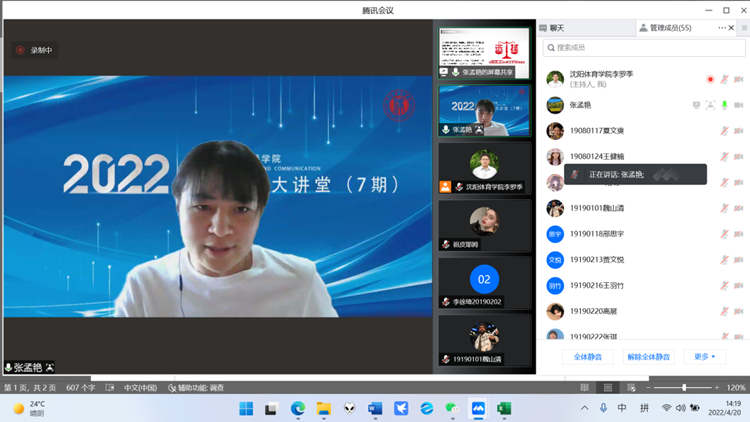Close the members panel with the X
750x422 pixels.
(x=731, y=28)
